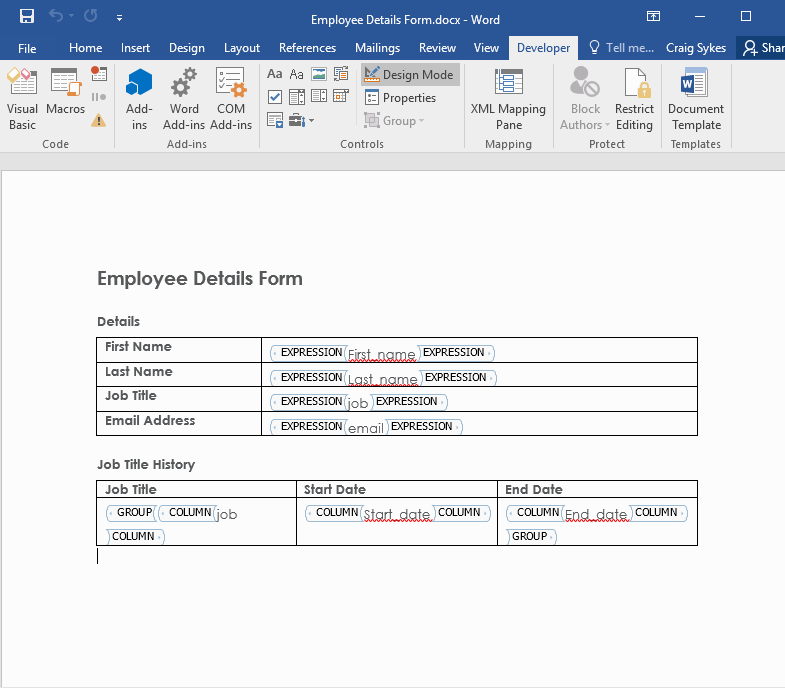
Task: Click the email placeholder in Email Address row
Action: click(366, 428)
